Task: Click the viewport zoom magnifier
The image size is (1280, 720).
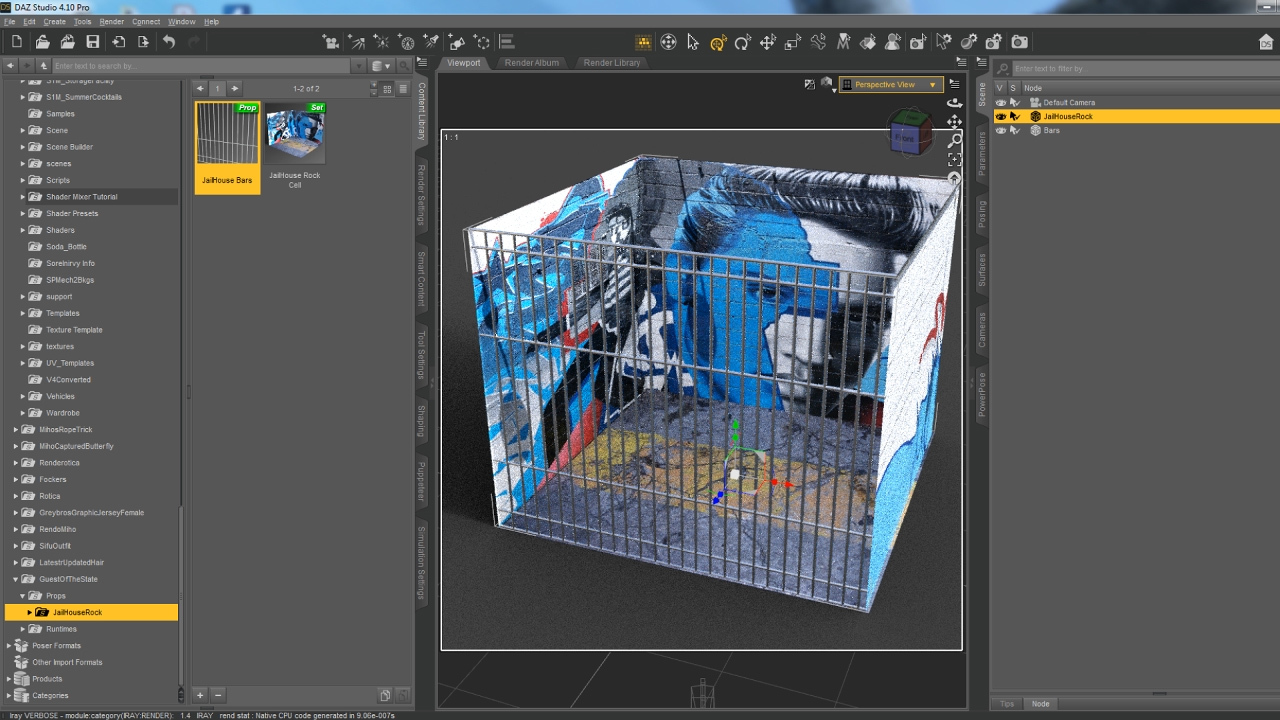Action: 954,141
